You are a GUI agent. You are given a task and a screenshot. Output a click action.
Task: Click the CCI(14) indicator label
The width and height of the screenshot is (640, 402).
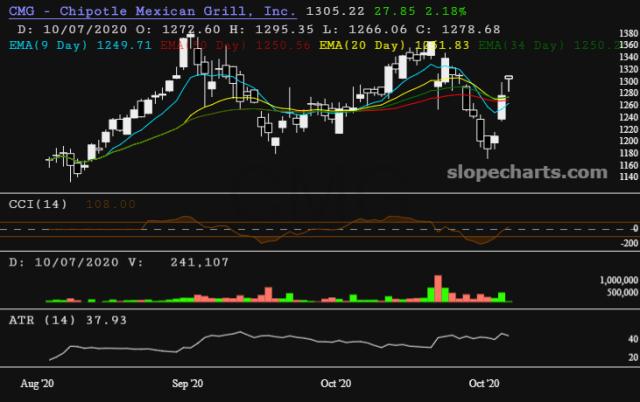coord(39,203)
